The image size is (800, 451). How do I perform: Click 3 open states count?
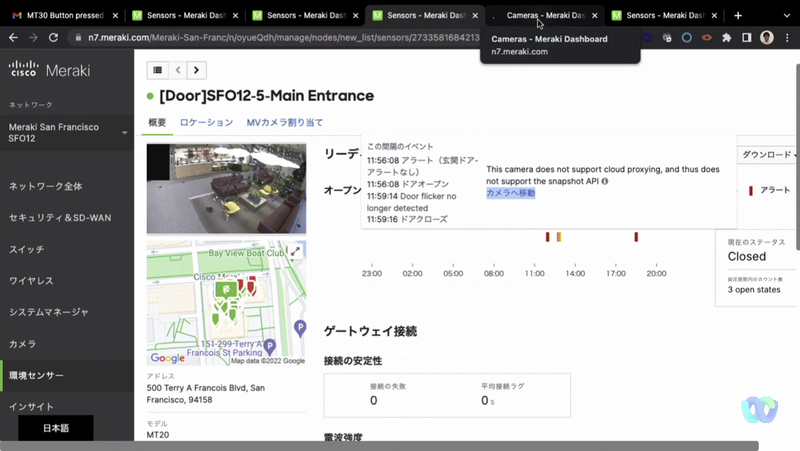pyautogui.click(x=754, y=290)
